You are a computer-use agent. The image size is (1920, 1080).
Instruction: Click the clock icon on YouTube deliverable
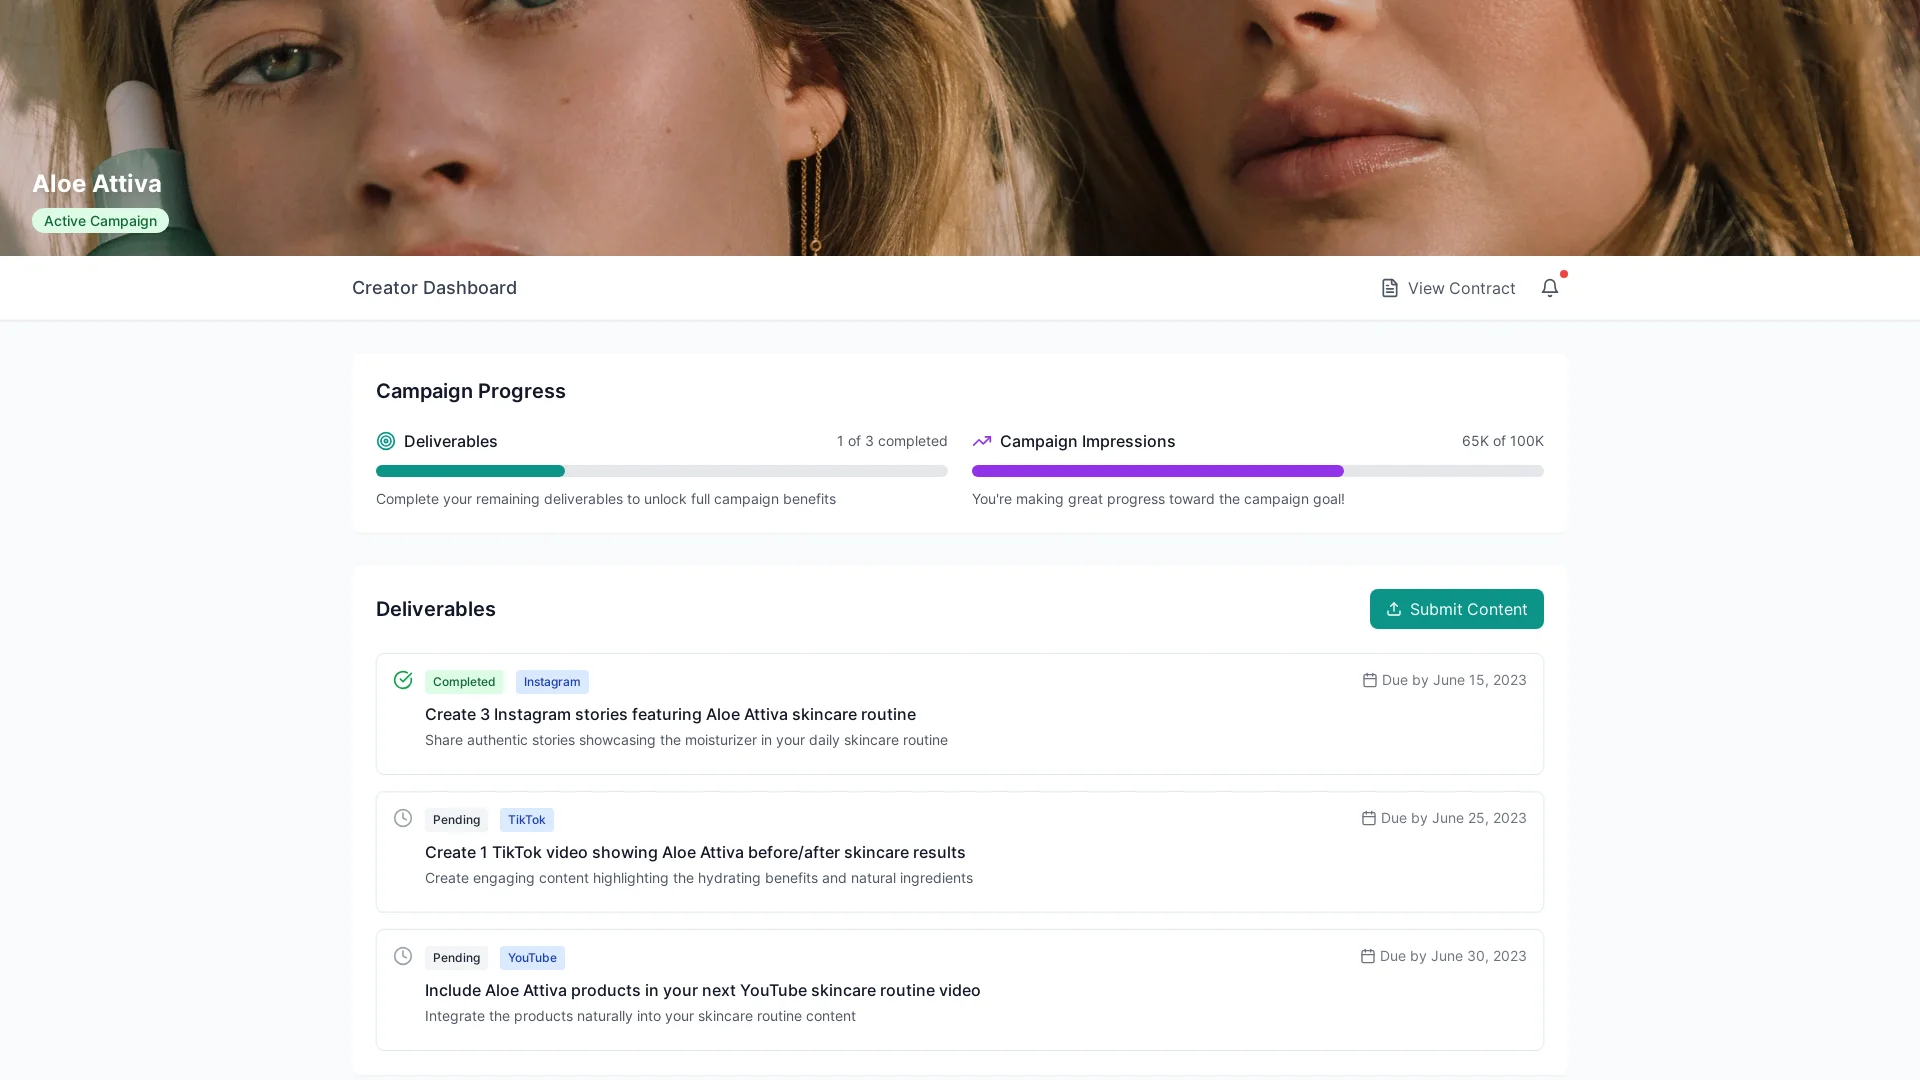pos(403,956)
